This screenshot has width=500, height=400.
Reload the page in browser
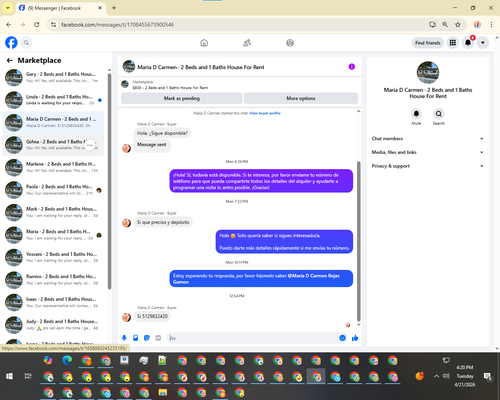tap(37, 24)
